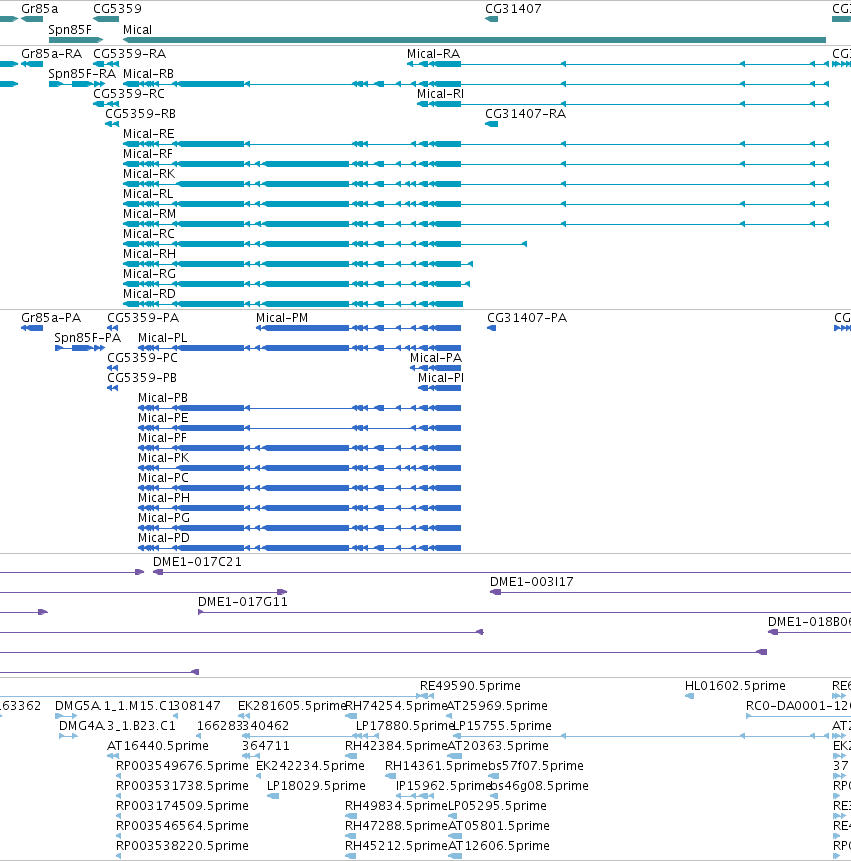Click the 364711 feature label
The height and width of the screenshot is (861, 851).
tap(266, 746)
